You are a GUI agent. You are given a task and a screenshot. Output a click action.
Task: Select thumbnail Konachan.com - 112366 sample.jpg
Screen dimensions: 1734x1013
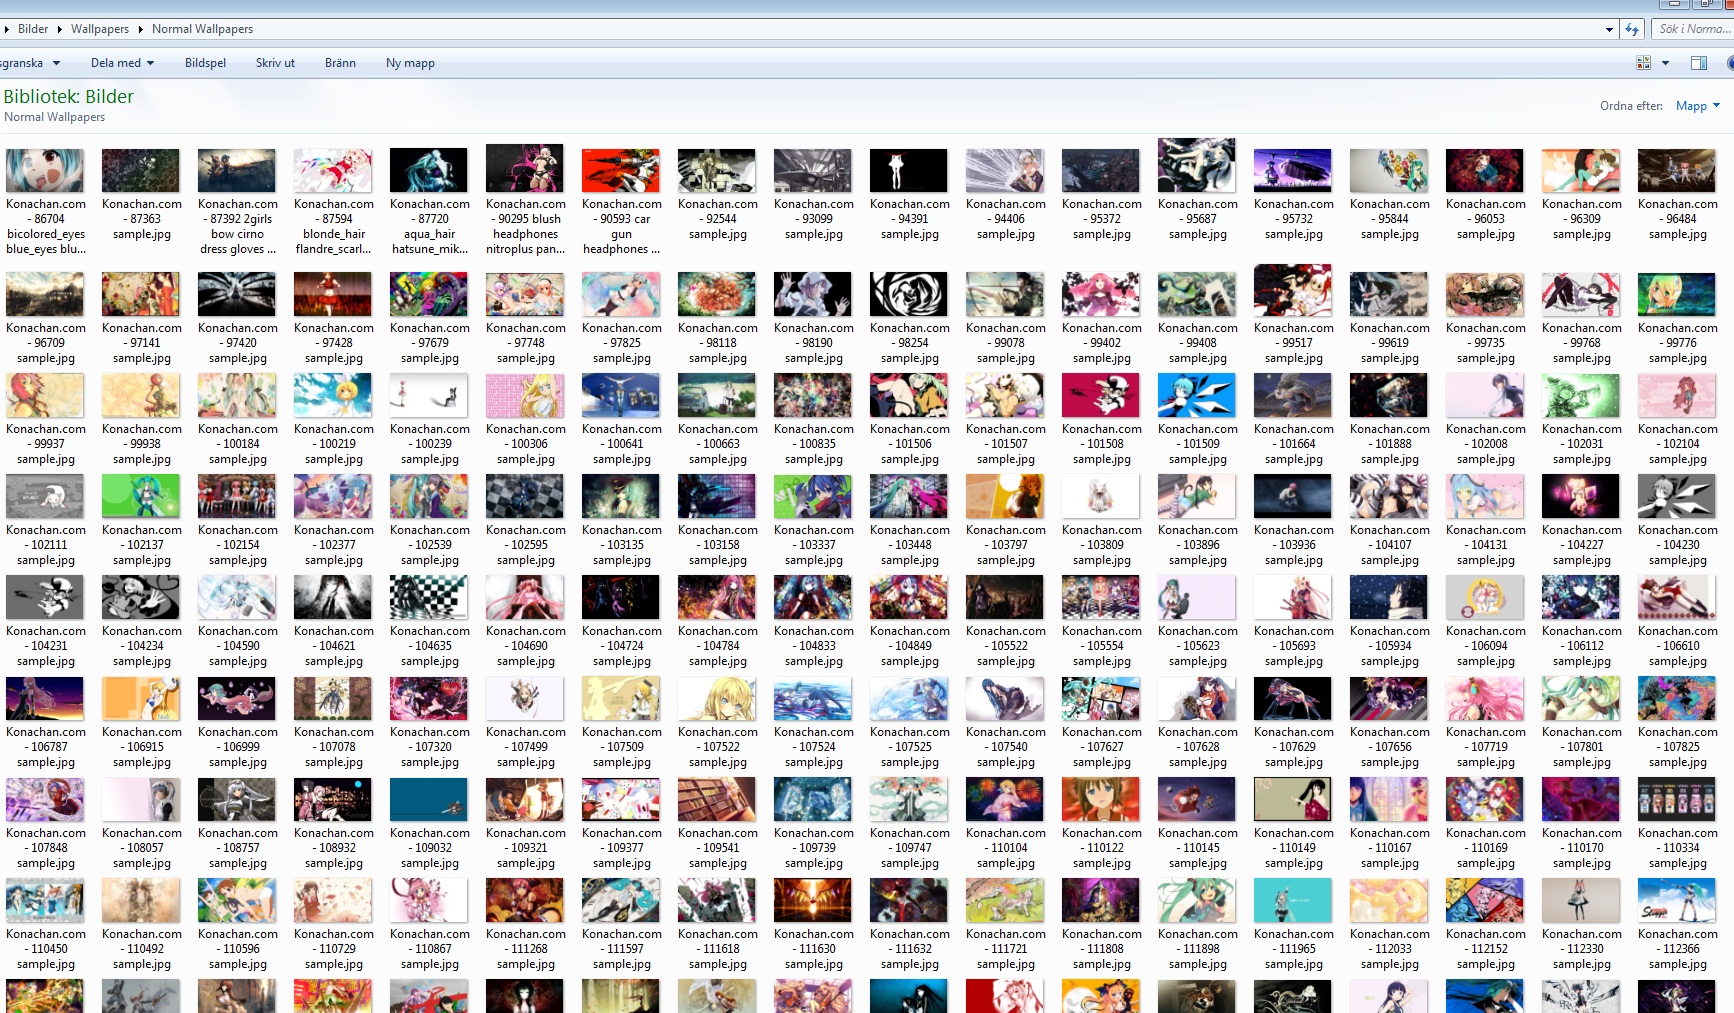pyautogui.click(x=1677, y=901)
